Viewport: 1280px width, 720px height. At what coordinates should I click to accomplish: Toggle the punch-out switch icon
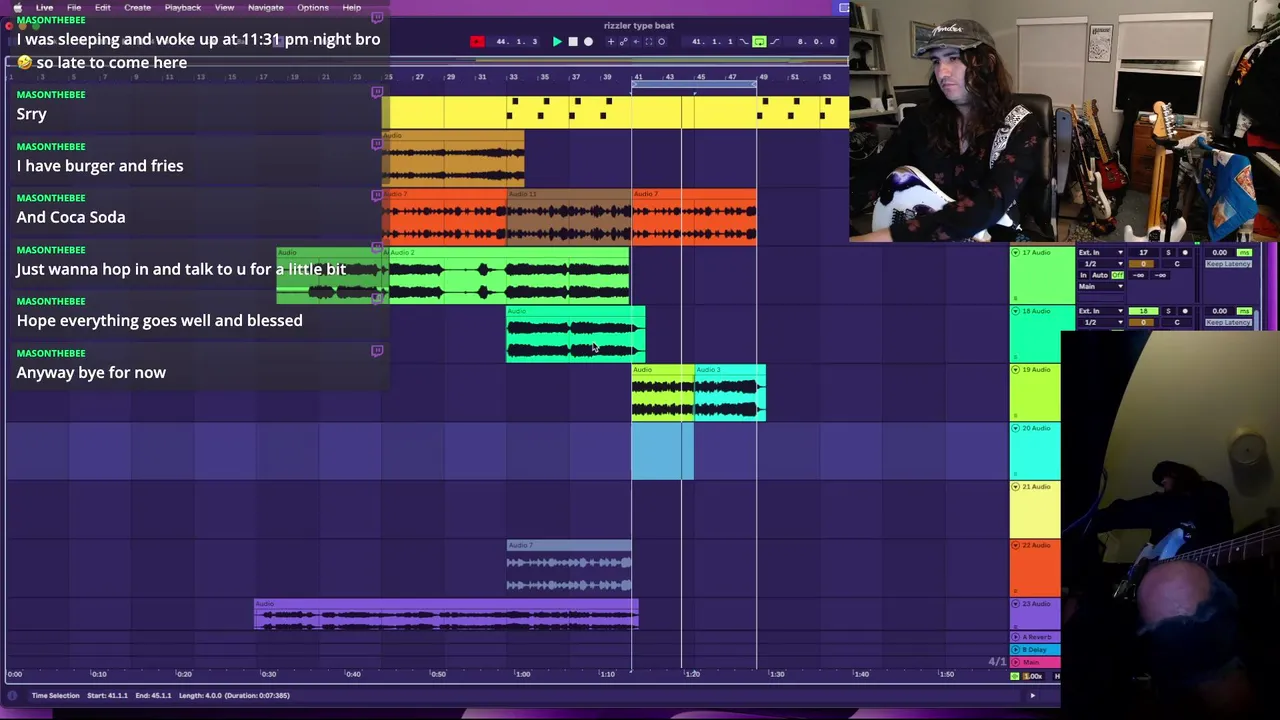775,41
